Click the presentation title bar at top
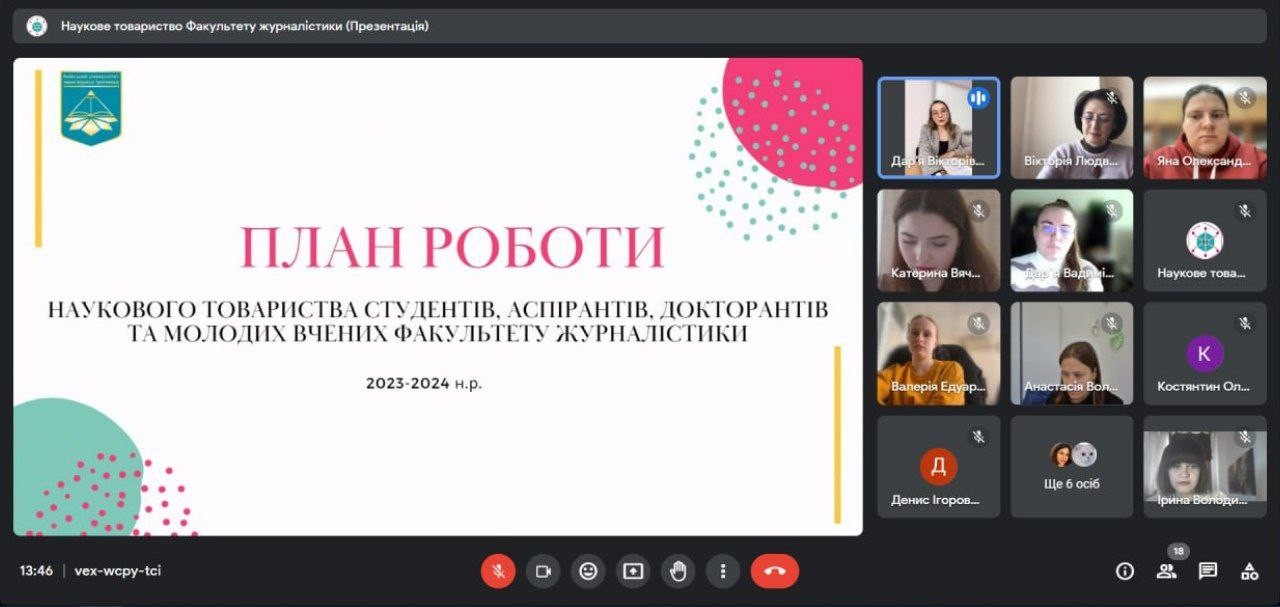1280x607 pixels. point(640,26)
